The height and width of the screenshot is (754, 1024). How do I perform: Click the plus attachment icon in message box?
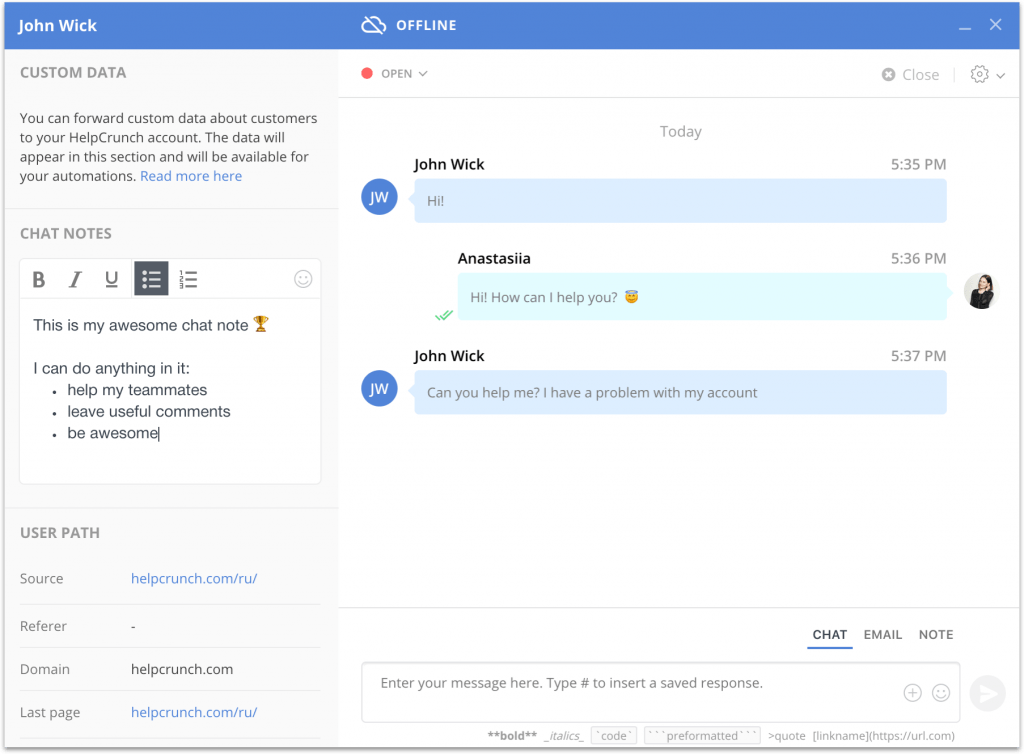pyautogui.click(x=912, y=693)
